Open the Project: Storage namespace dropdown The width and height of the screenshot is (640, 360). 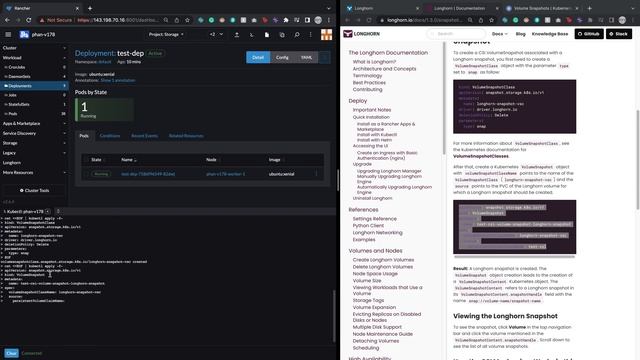[x=166, y=35]
